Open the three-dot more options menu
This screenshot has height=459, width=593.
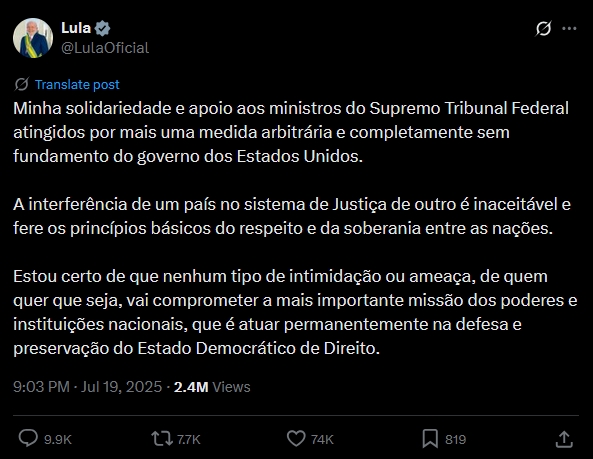point(569,28)
